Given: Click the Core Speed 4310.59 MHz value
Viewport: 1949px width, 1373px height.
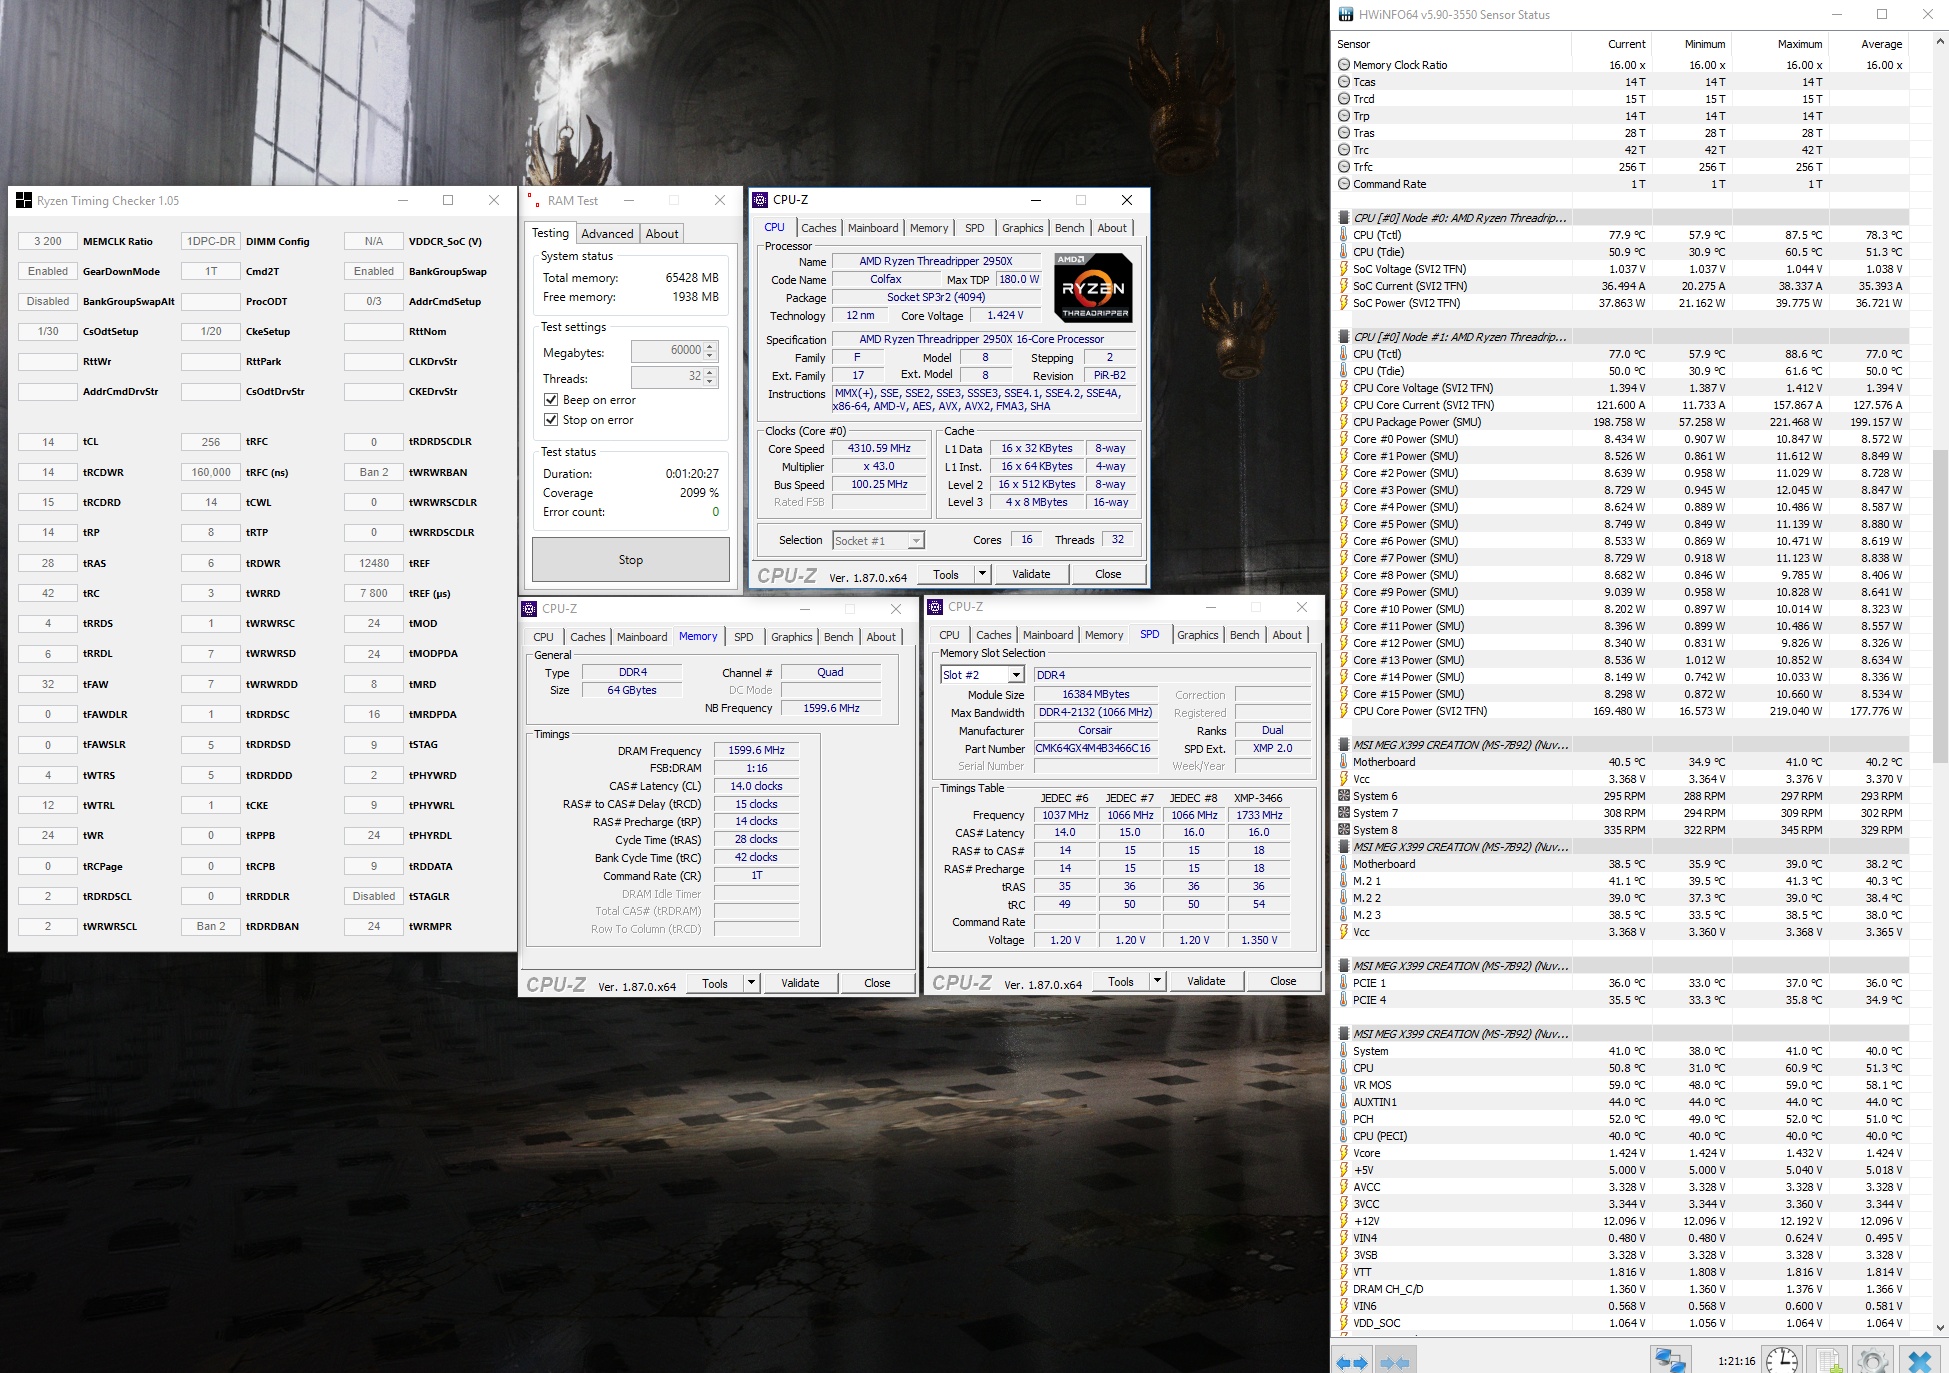Looking at the screenshot, I should click(879, 448).
